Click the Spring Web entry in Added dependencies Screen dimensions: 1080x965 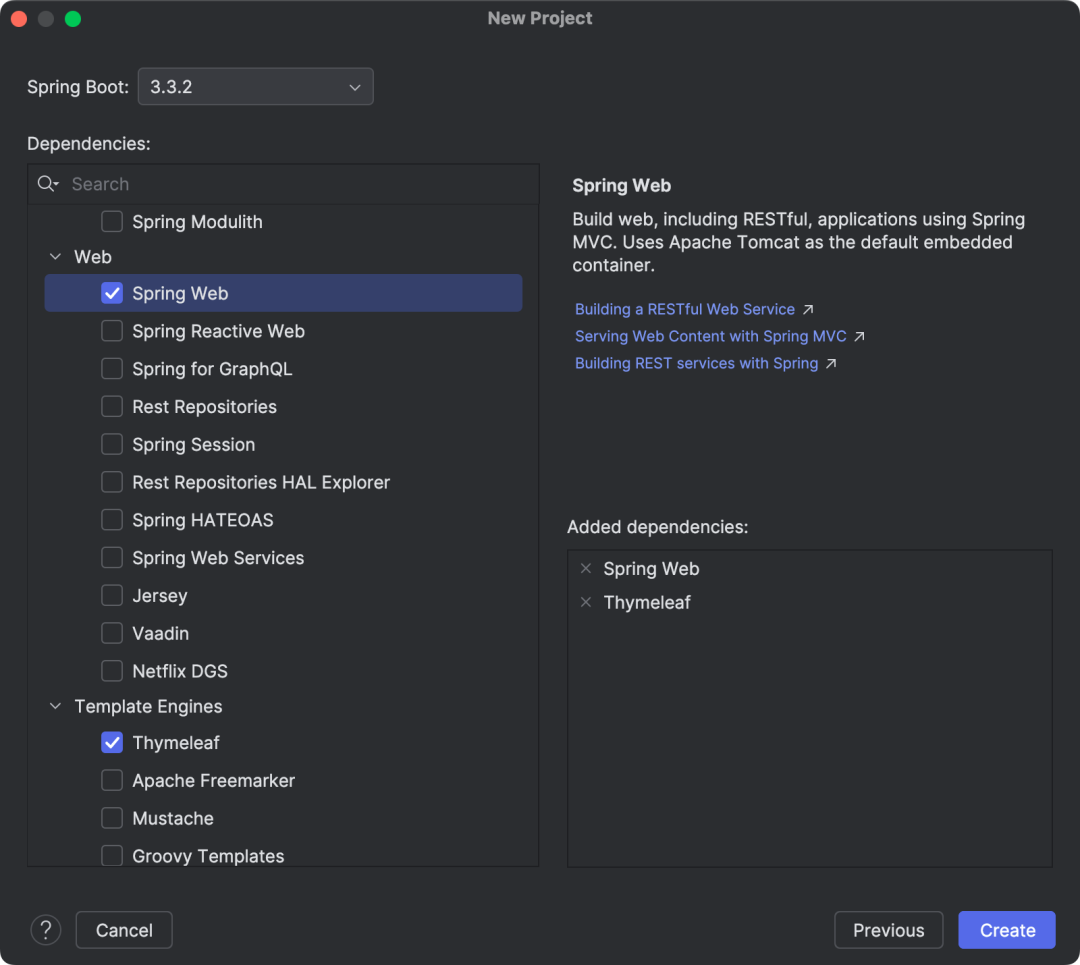pos(651,568)
